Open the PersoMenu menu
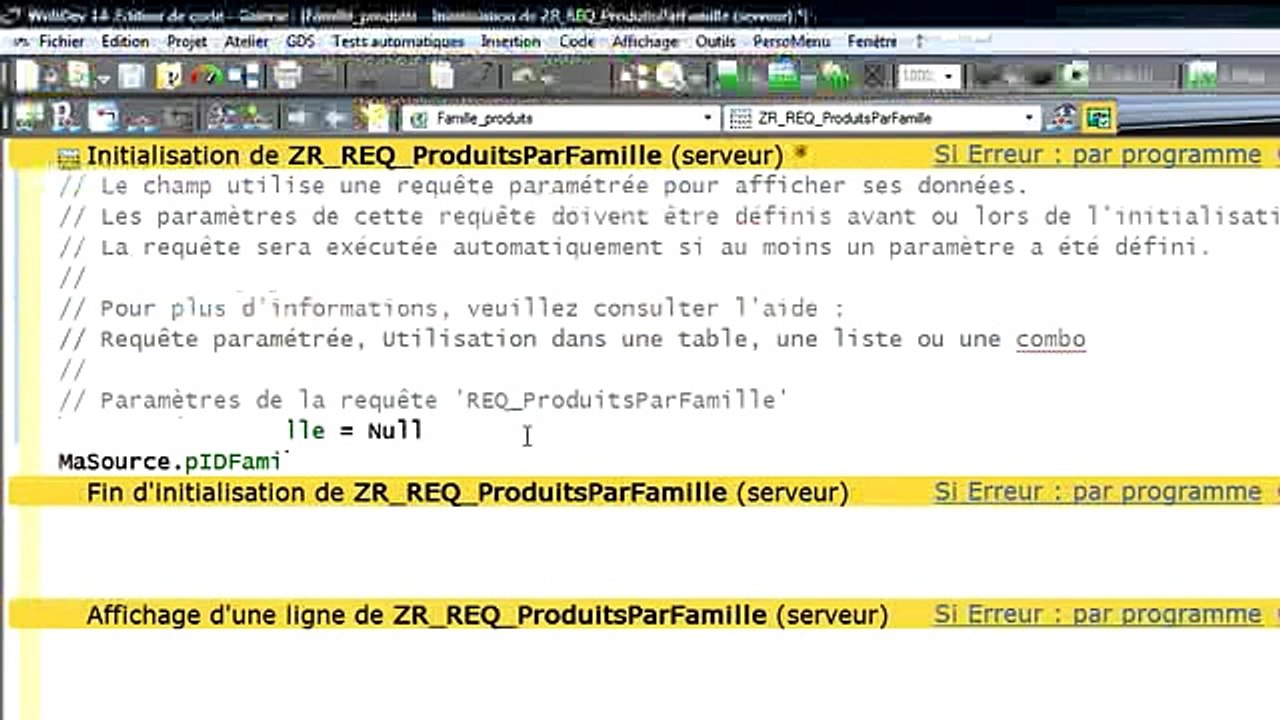The width and height of the screenshot is (1280, 720). tap(791, 42)
